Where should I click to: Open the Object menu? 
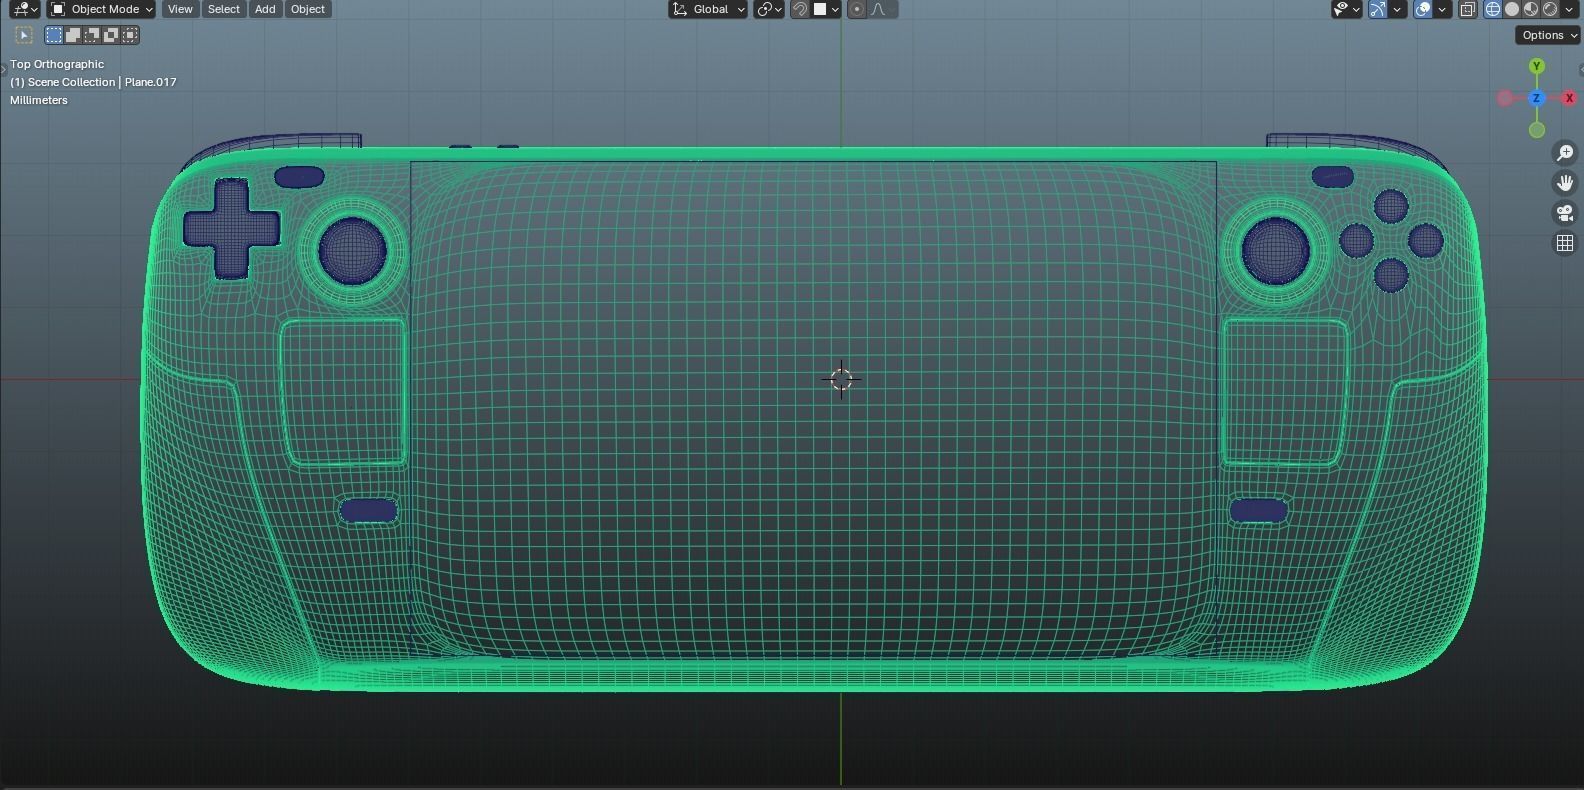[308, 9]
